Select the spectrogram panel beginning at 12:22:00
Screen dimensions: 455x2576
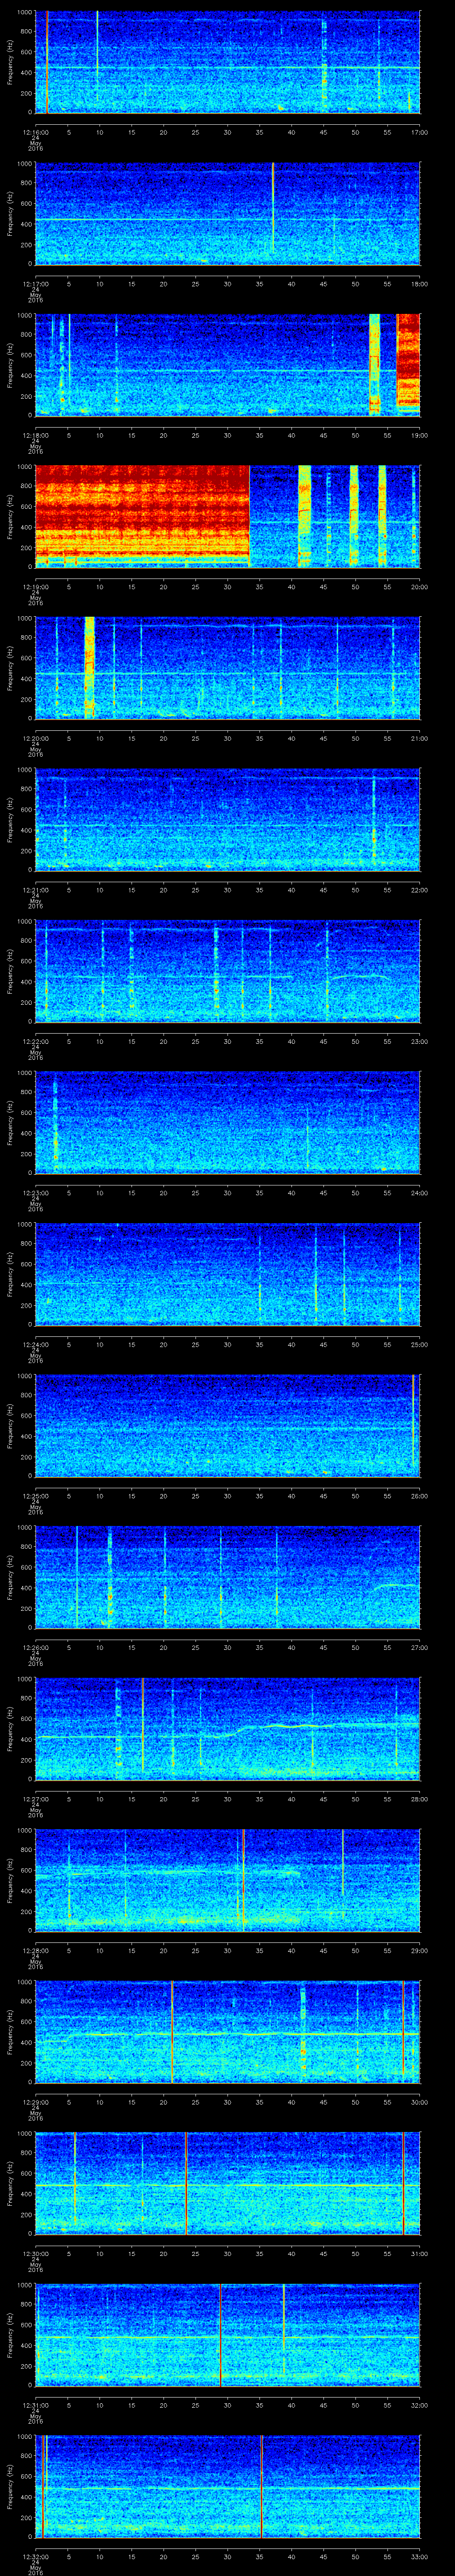pos(228,971)
